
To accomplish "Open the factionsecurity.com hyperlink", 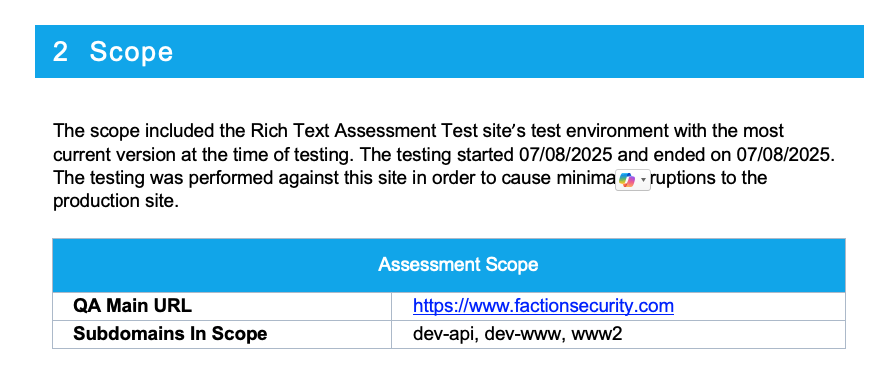I will (x=543, y=306).
